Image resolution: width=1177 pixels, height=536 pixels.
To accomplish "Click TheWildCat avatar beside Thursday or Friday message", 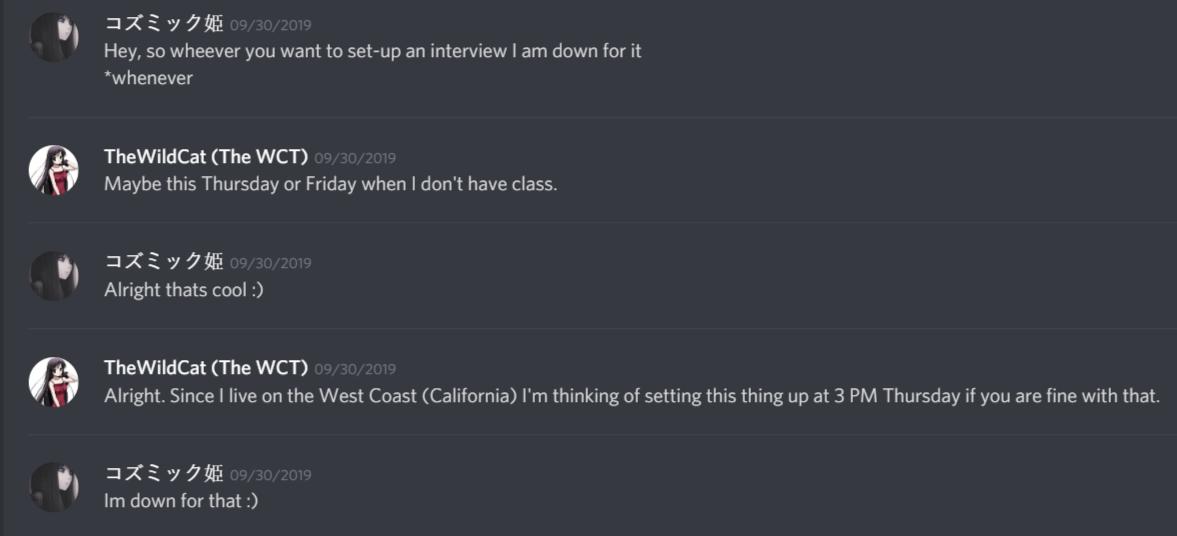I will (x=53, y=170).
